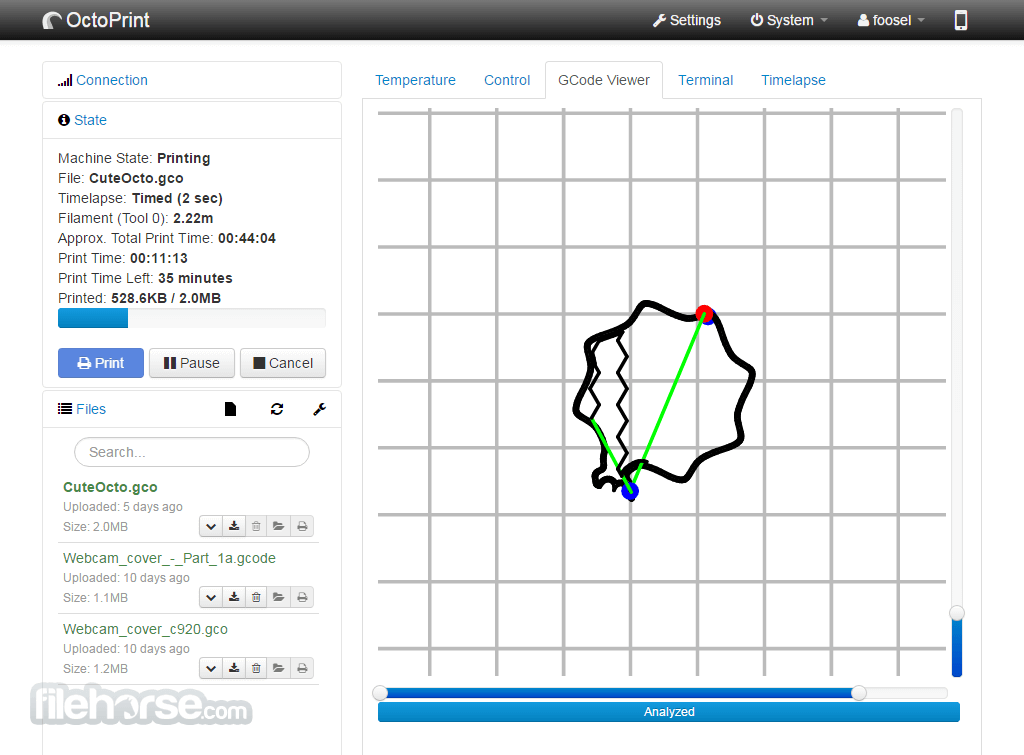Click the file search box
1024x755 pixels.
192,452
